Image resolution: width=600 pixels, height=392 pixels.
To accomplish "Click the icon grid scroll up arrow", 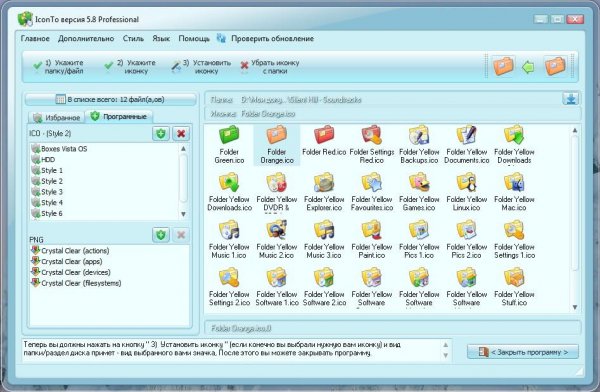I will pyautogui.click(x=575, y=131).
